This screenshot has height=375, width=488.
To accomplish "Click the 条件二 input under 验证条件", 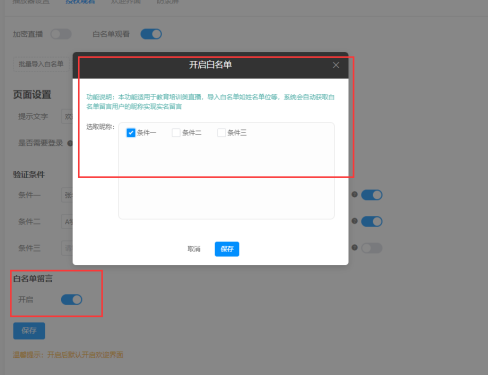I will click(67, 222).
